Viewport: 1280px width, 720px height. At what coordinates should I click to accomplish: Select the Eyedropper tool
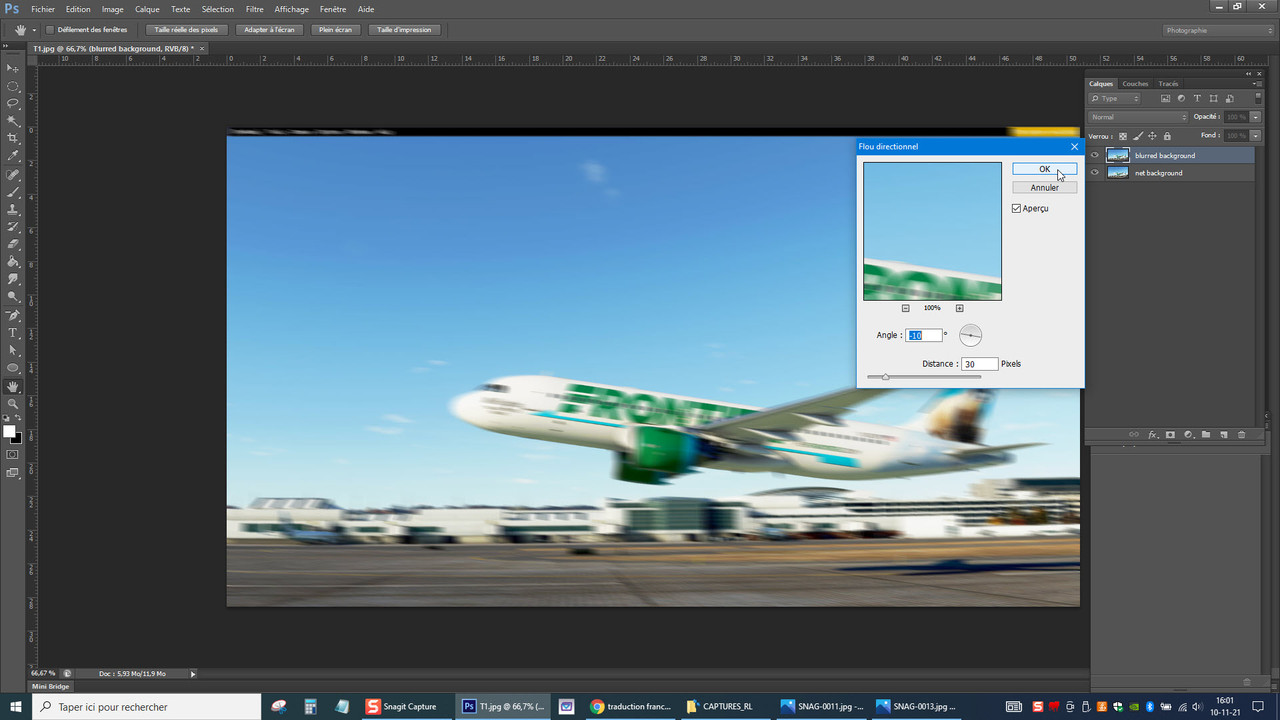[x=13, y=156]
